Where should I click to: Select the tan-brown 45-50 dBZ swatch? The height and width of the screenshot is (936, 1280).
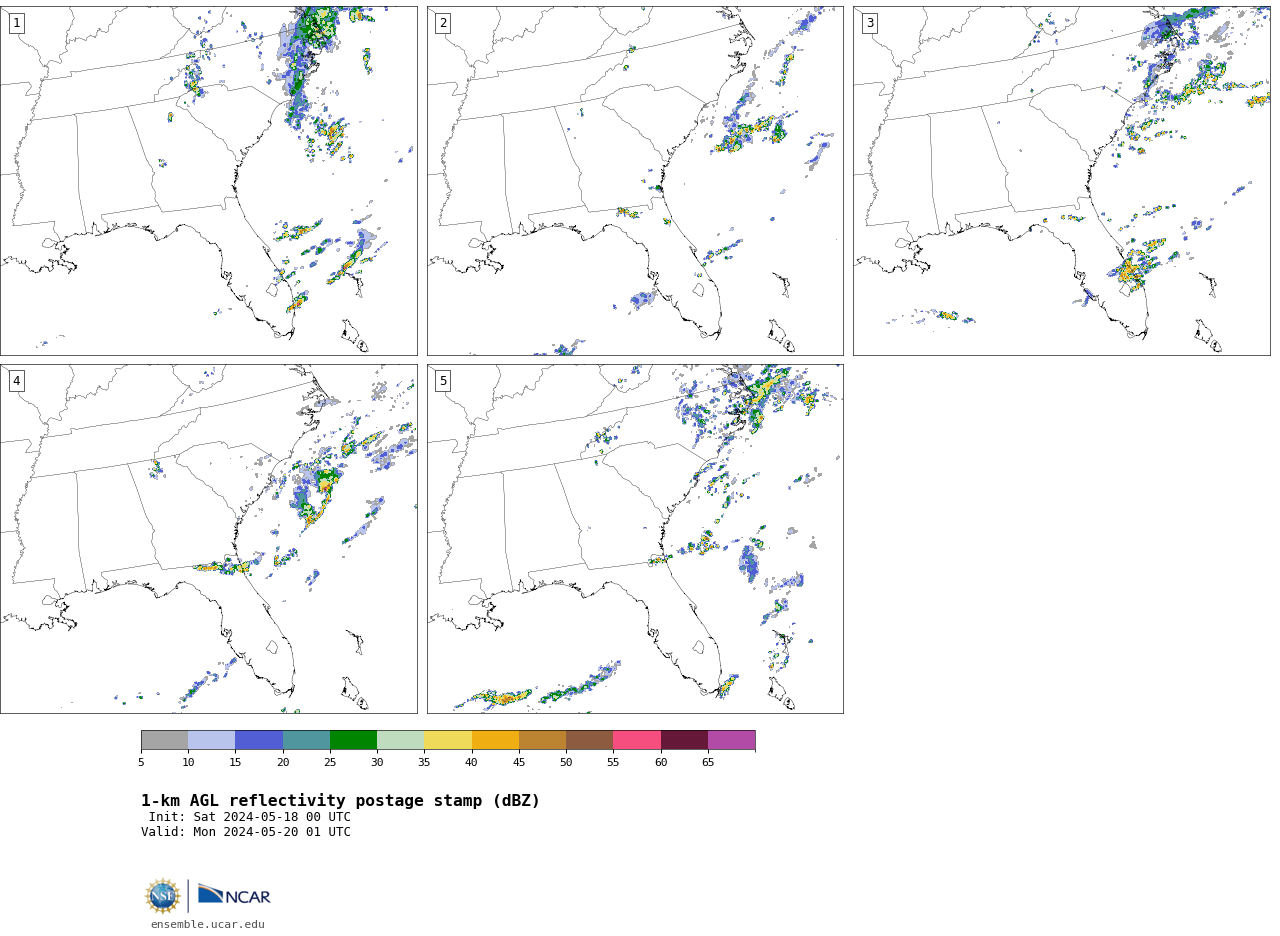[x=543, y=740]
